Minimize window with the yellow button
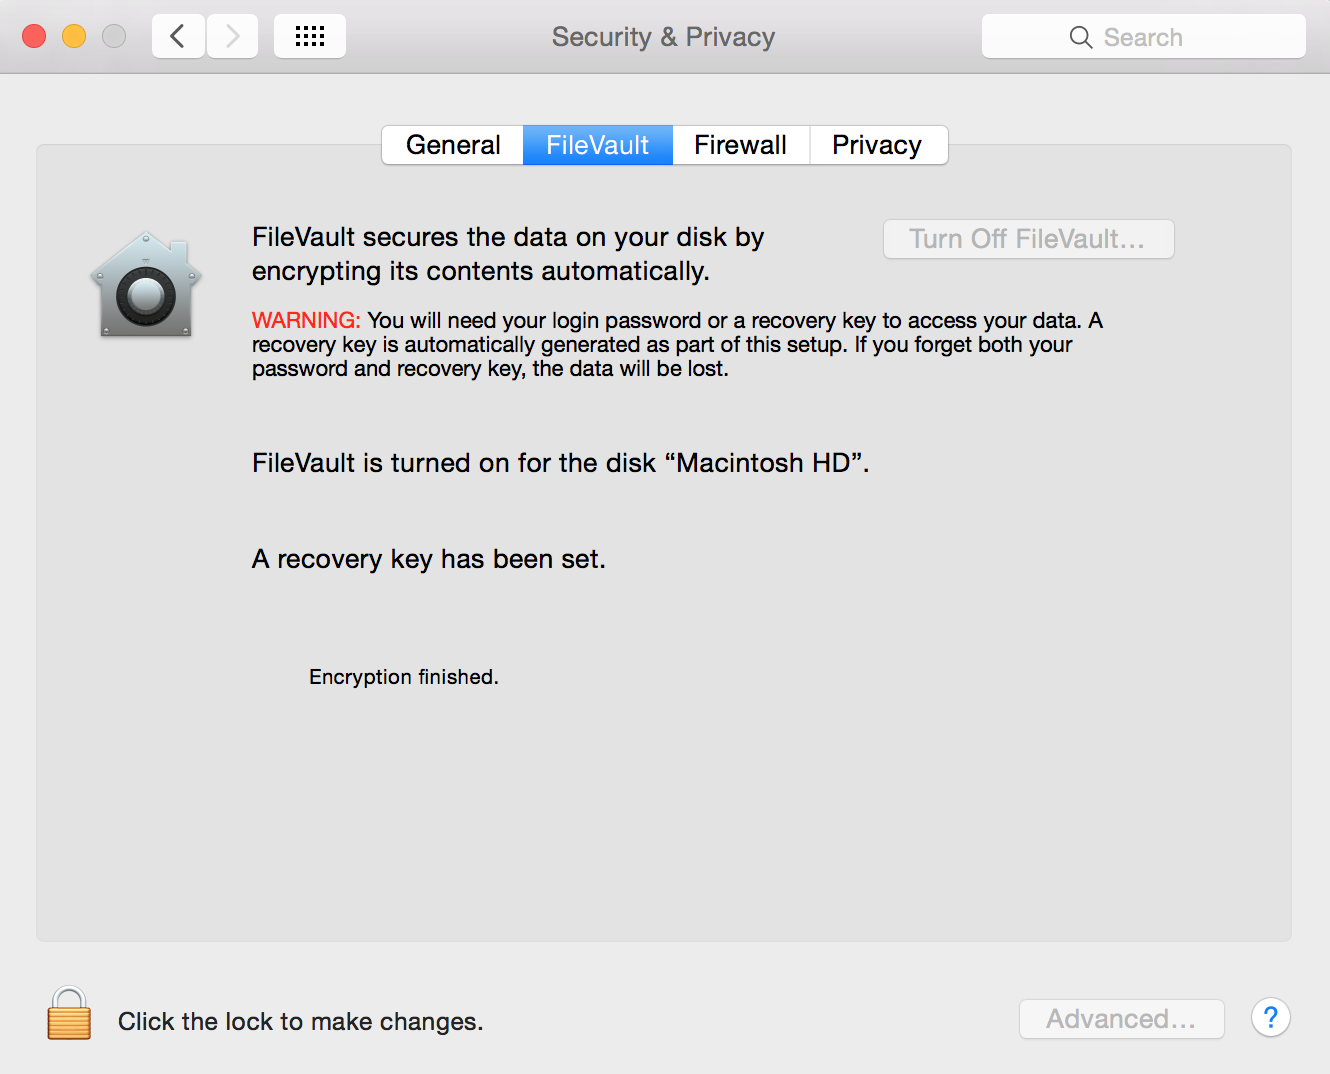The image size is (1330, 1074). click(x=74, y=37)
